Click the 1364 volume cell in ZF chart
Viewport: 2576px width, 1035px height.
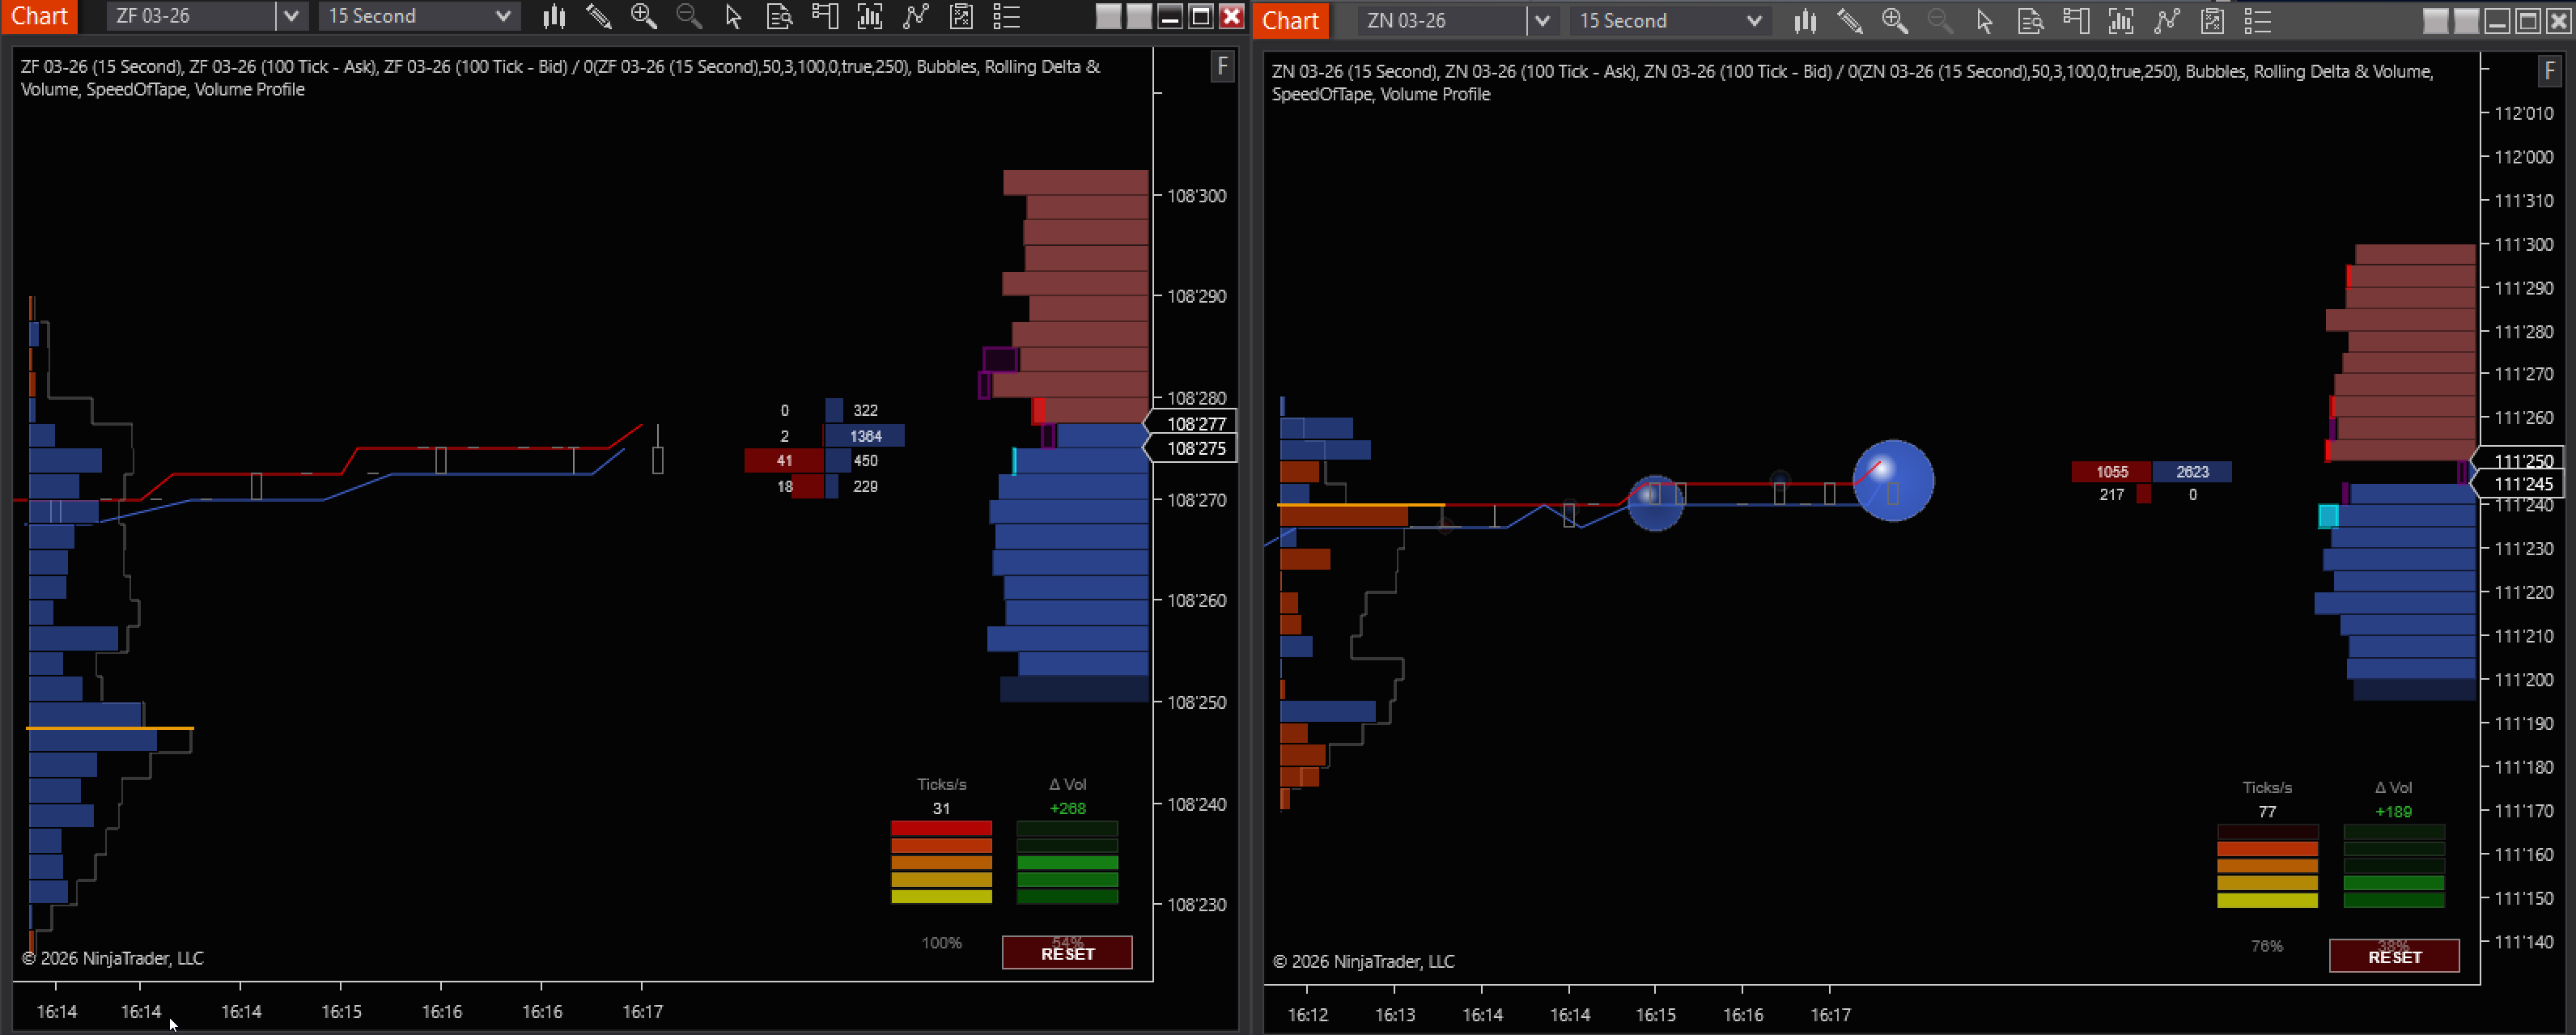pos(865,436)
